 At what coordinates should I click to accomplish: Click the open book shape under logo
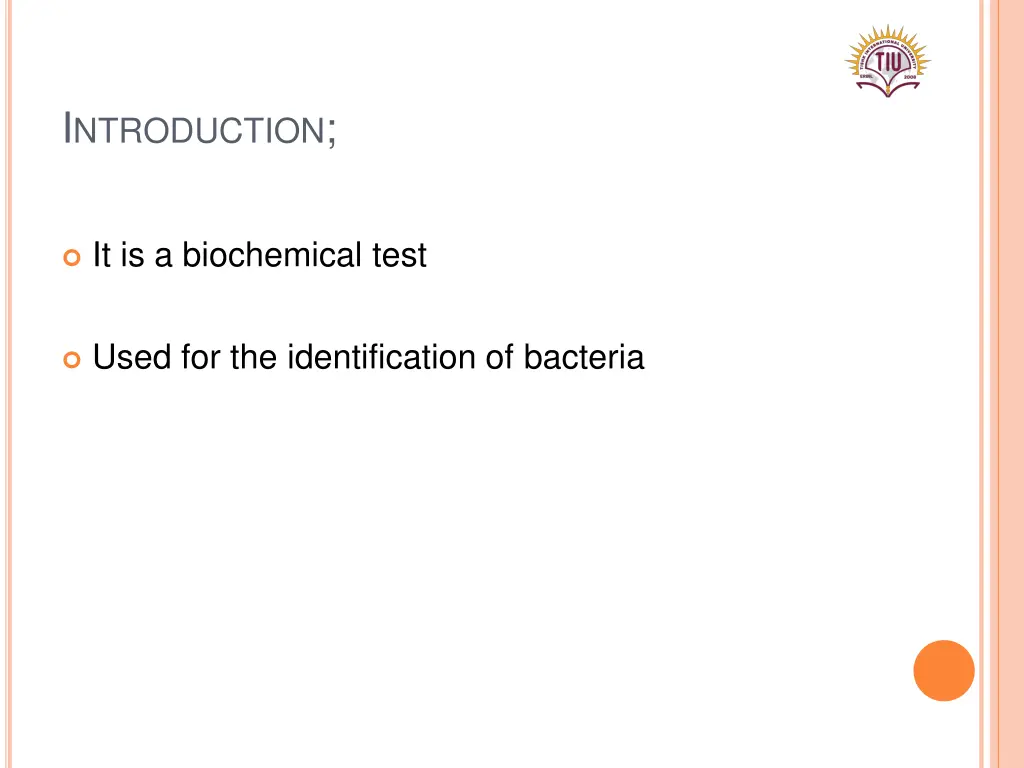[888, 85]
